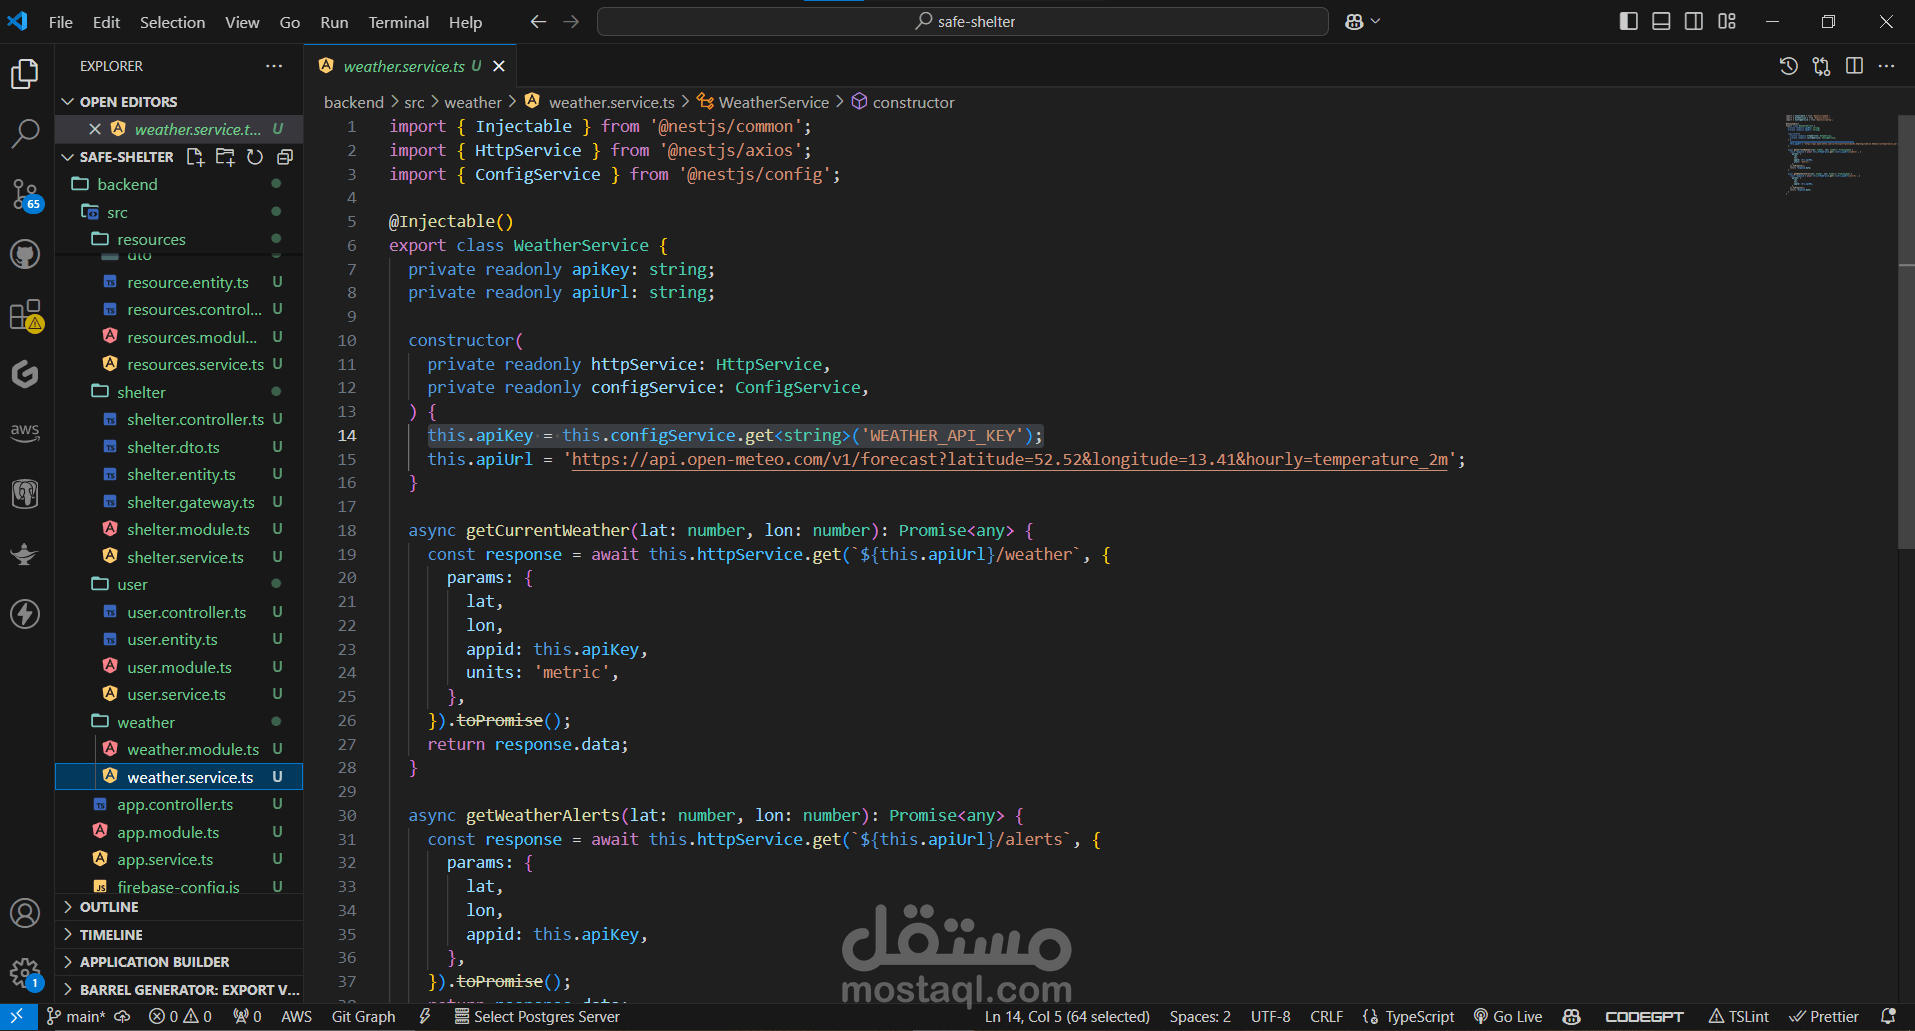Click the main* branch in status bar
The width and height of the screenshot is (1915, 1031).
[x=76, y=1017]
